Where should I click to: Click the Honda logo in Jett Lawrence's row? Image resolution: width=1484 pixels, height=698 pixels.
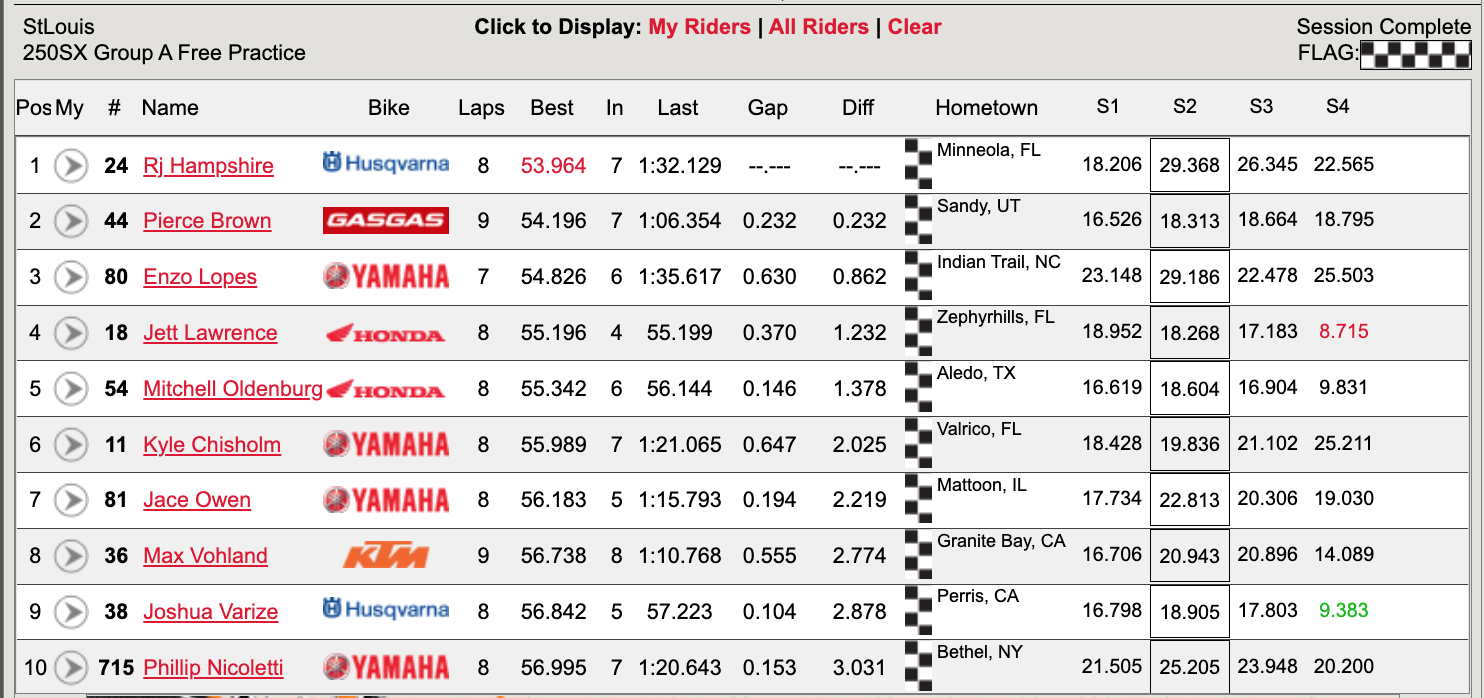pyautogui.click(x=388, y=332)
